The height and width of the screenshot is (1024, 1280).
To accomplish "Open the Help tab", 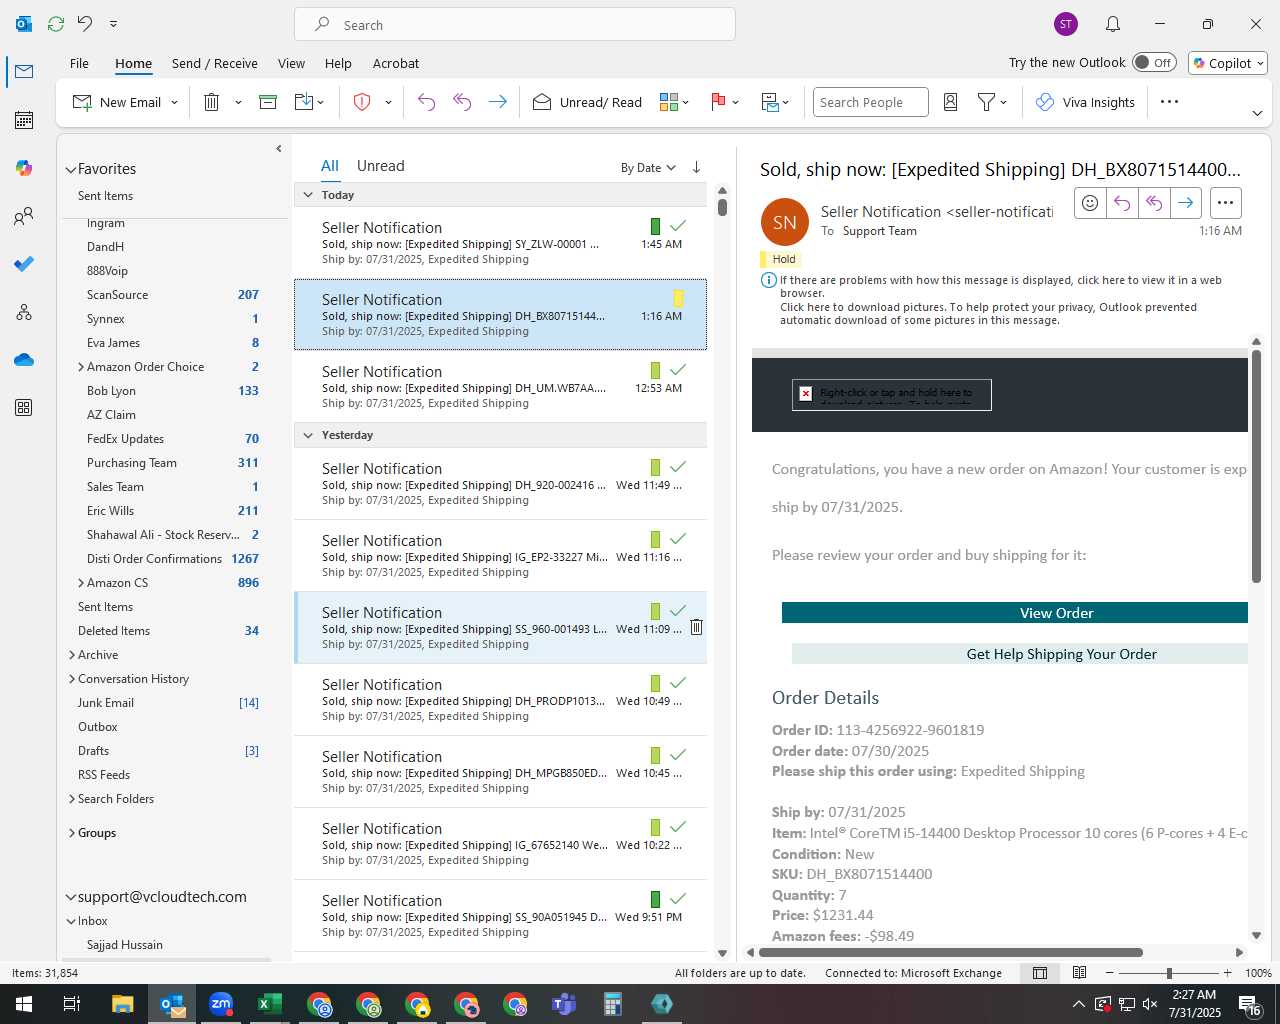I will pyautogui.click(x=338, y=63).
